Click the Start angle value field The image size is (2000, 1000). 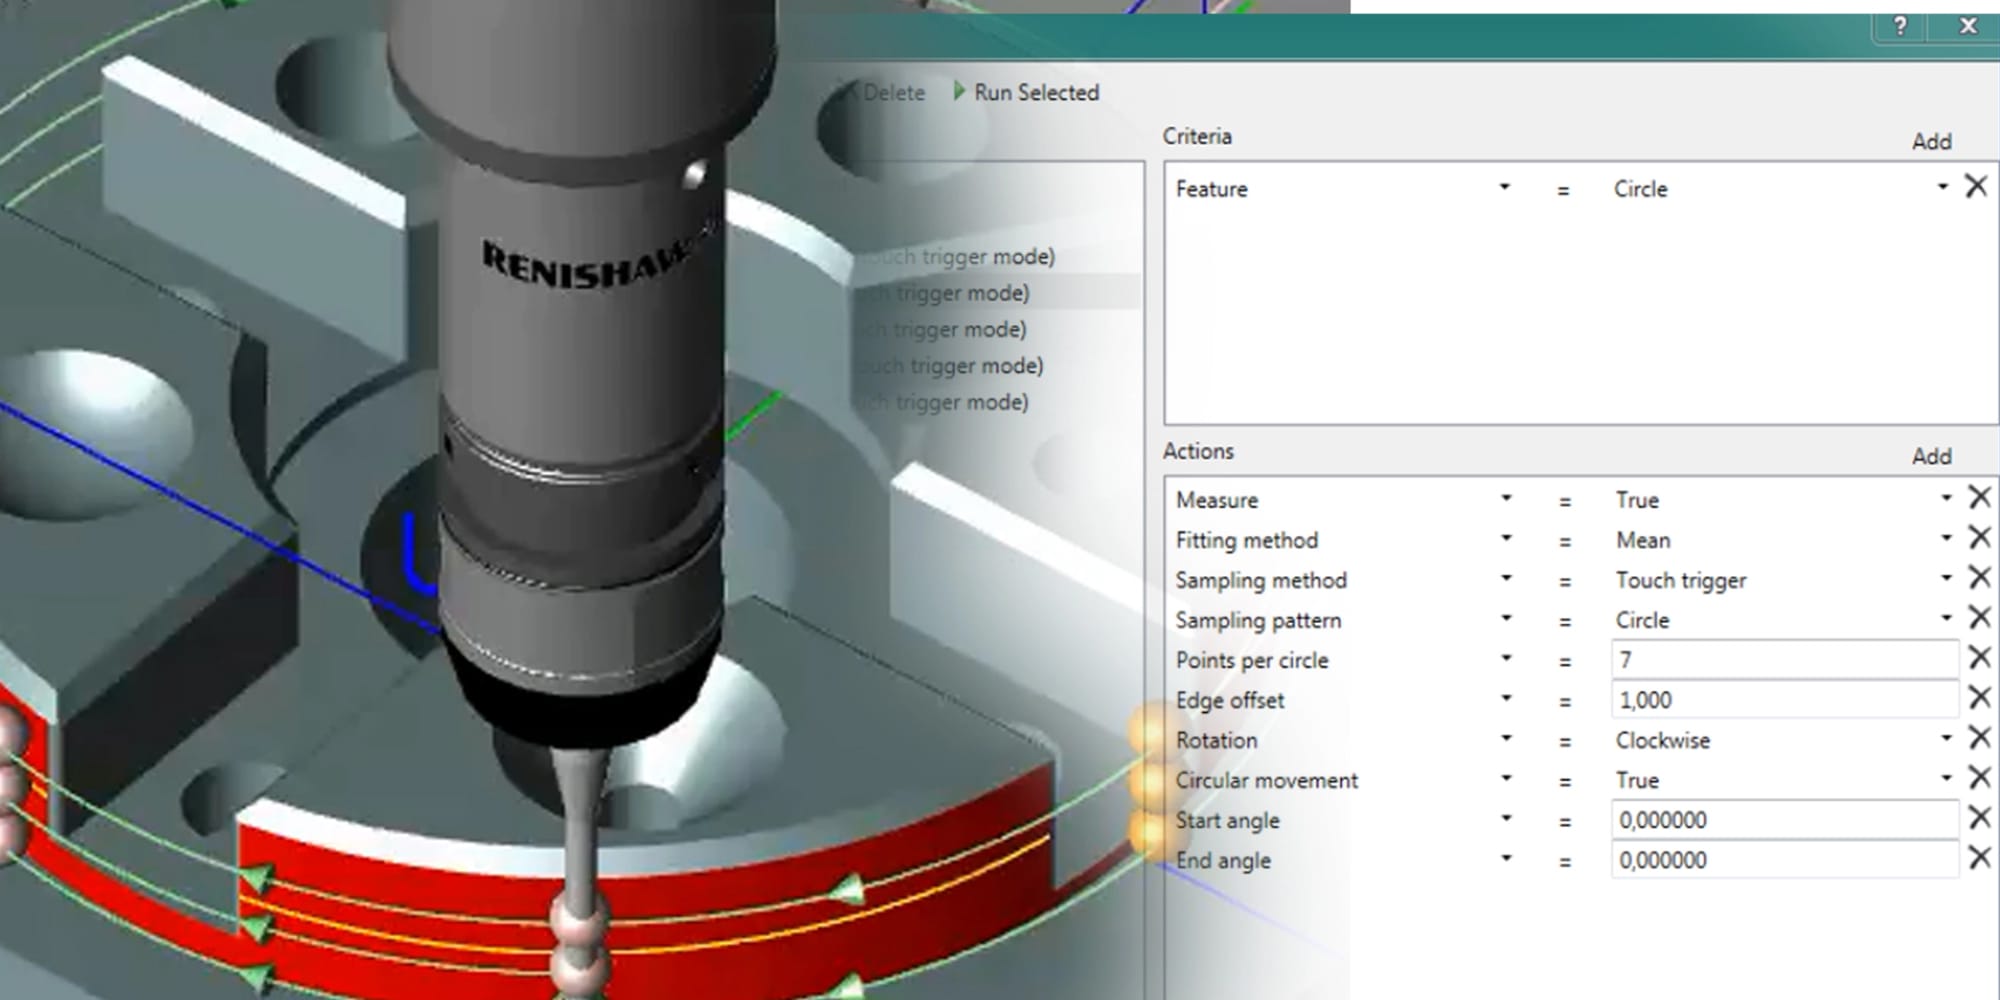1784,820
